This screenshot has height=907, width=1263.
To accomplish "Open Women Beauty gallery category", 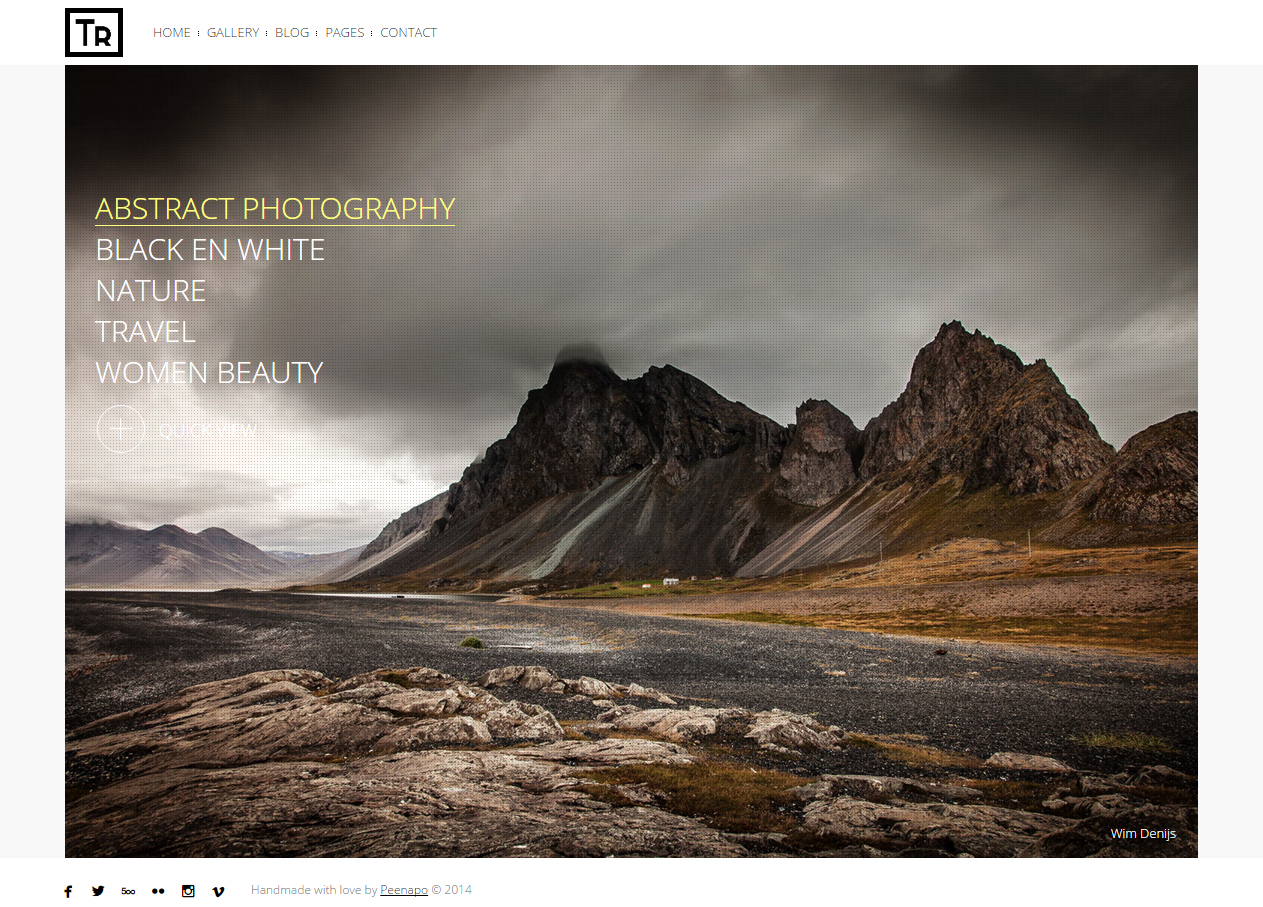I will point(209,373).
